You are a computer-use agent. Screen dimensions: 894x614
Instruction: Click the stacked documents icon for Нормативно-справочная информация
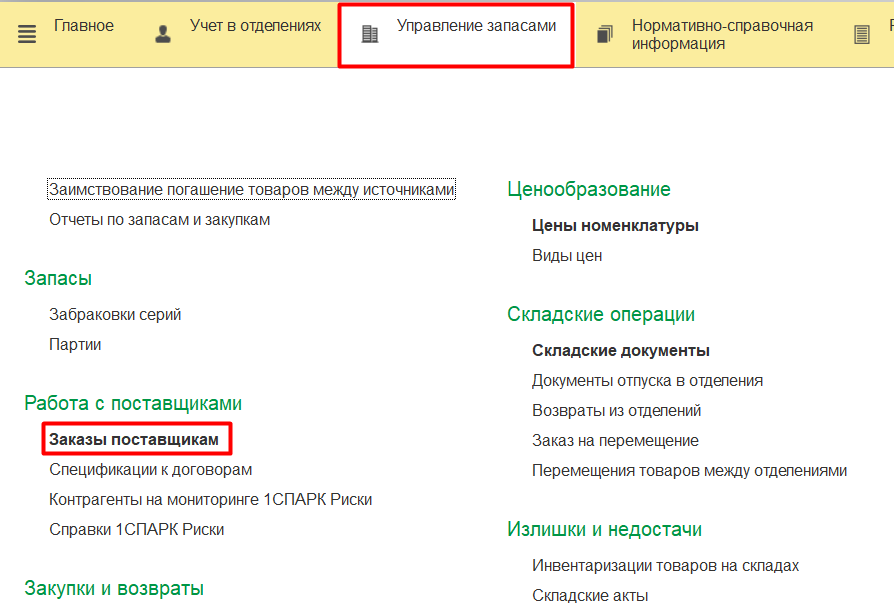pyautogui.click(x=605, y=35)
